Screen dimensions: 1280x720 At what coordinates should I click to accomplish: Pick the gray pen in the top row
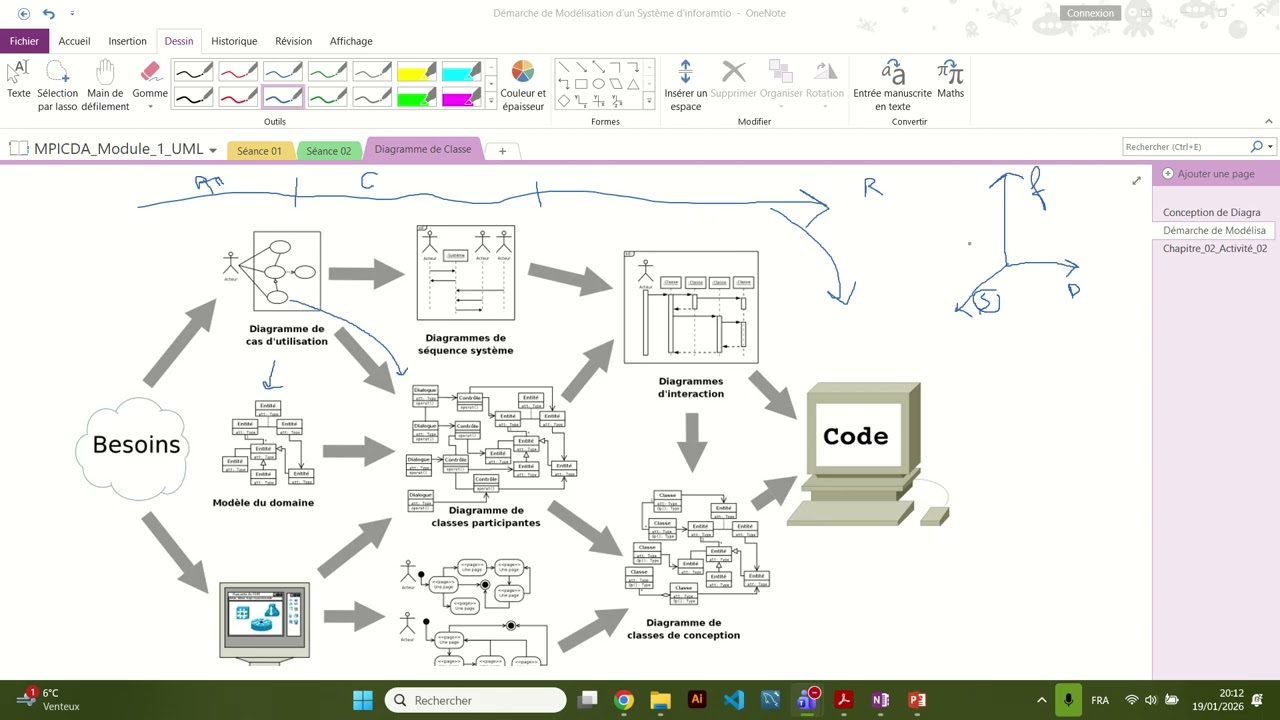point(373,71)
